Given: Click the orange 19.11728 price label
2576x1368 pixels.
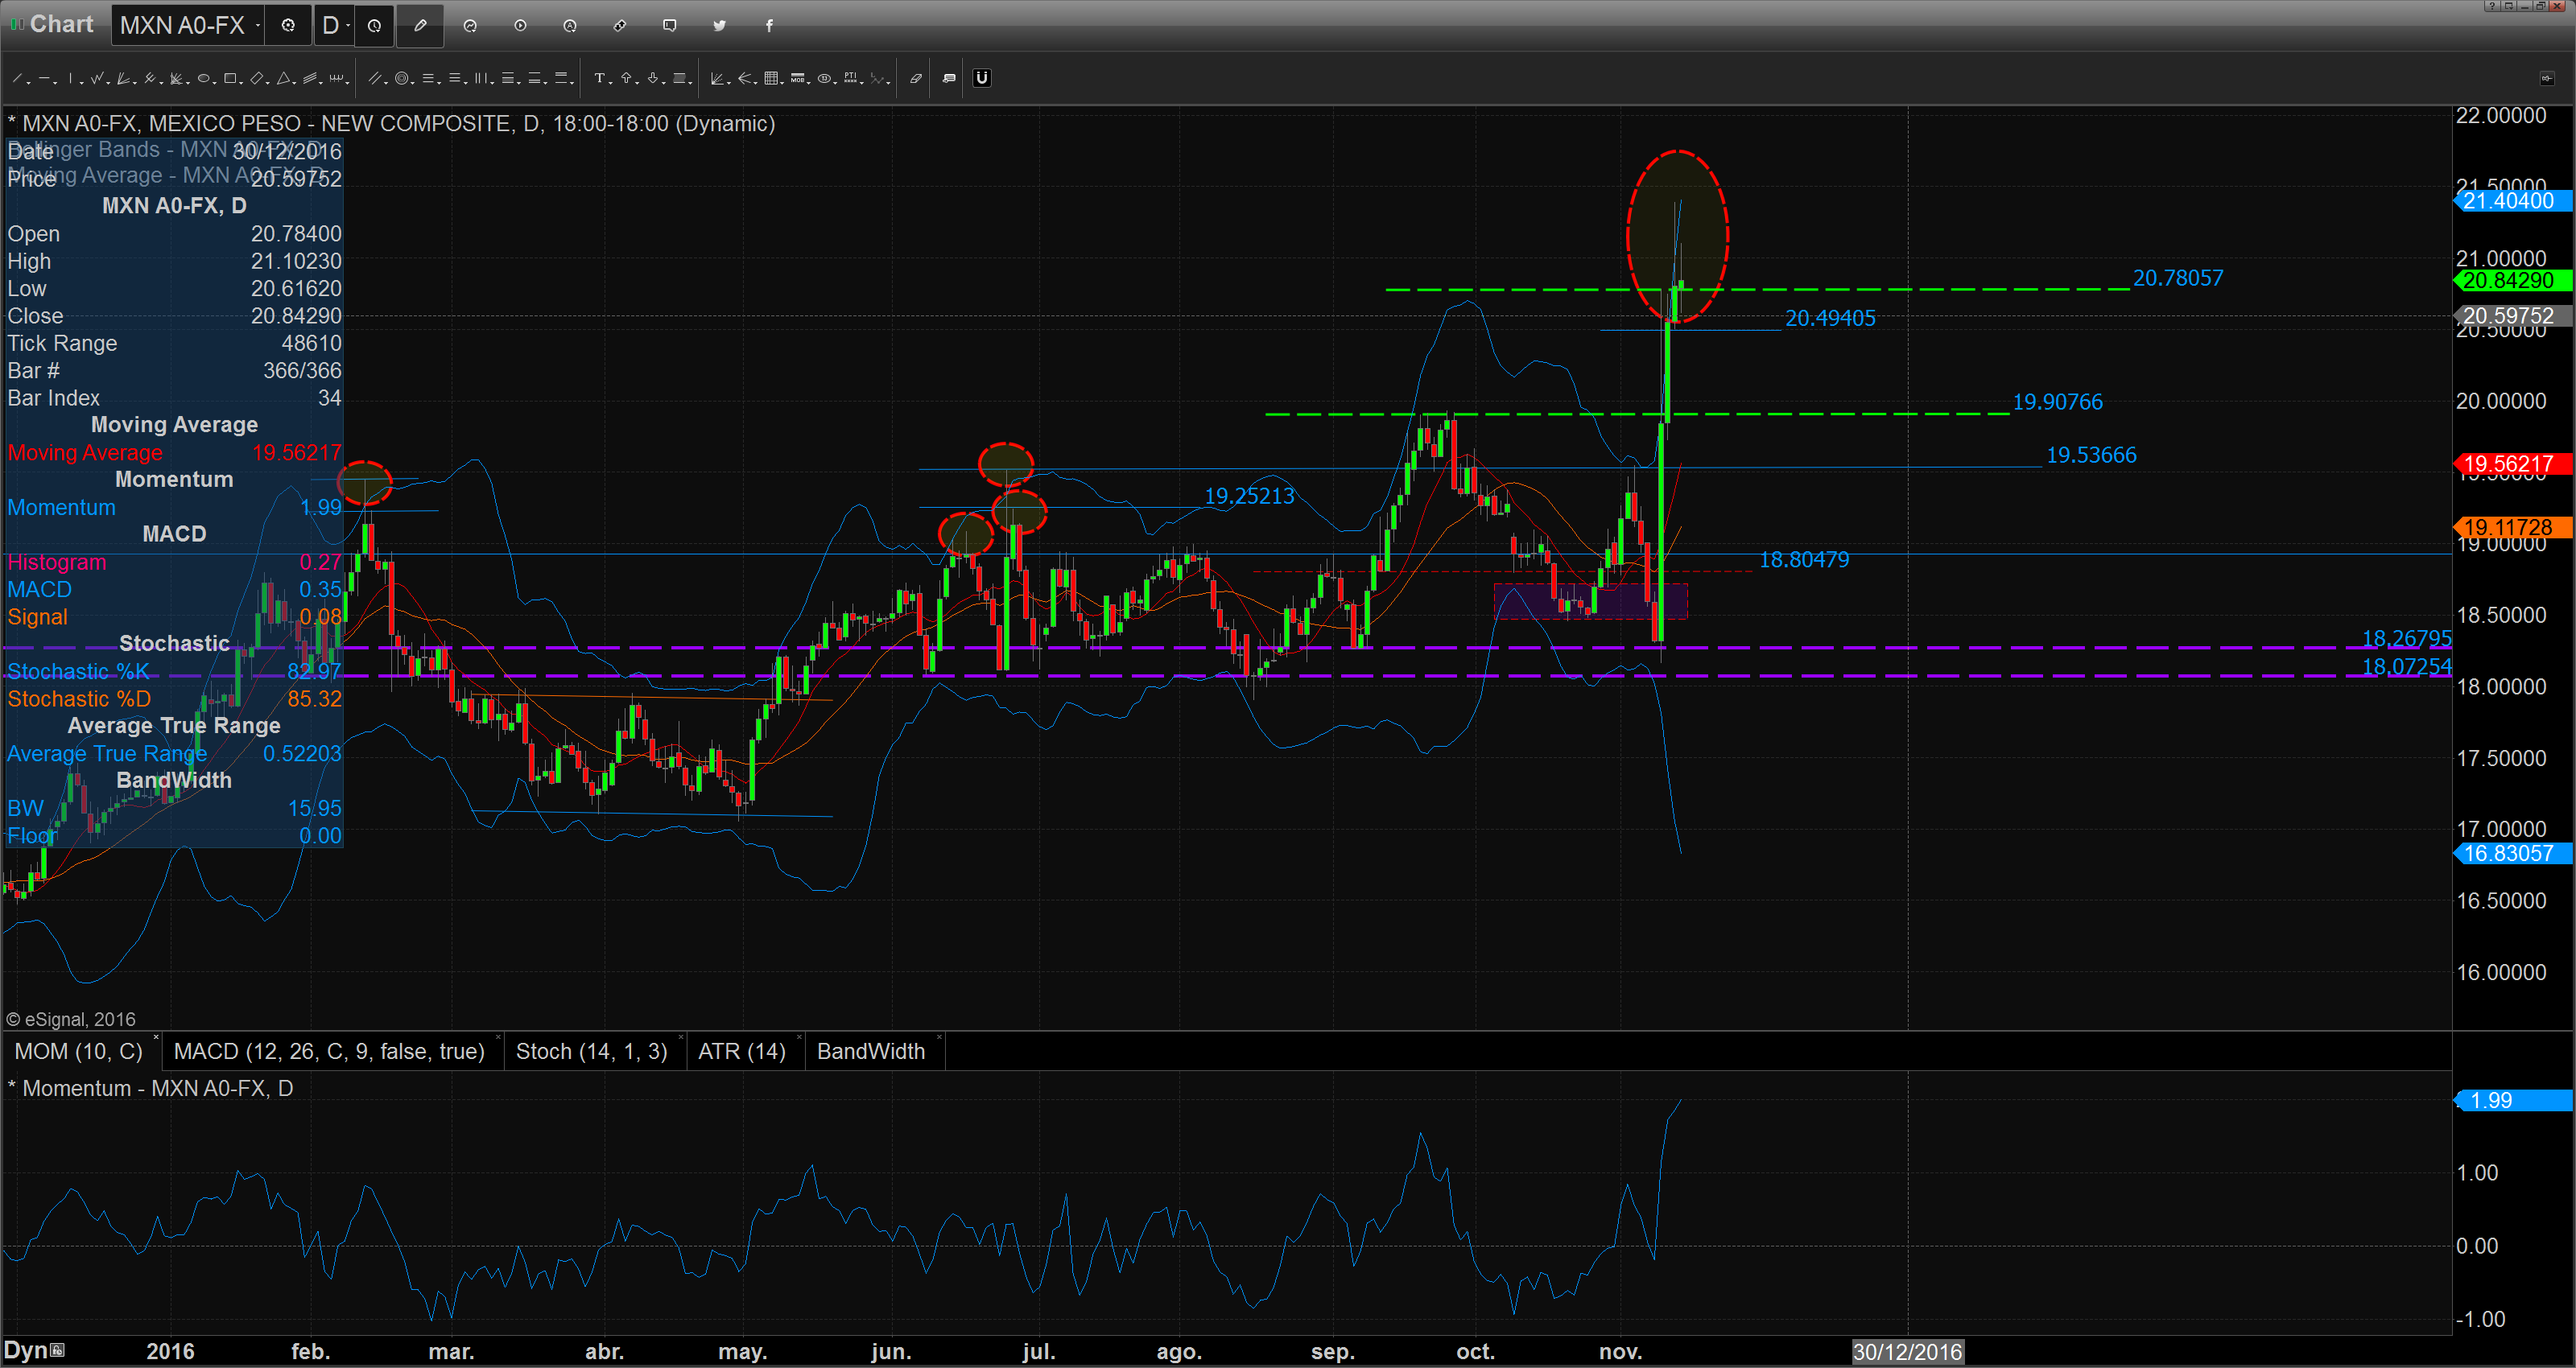Looking at the screenshot, I should (2513, 527).
